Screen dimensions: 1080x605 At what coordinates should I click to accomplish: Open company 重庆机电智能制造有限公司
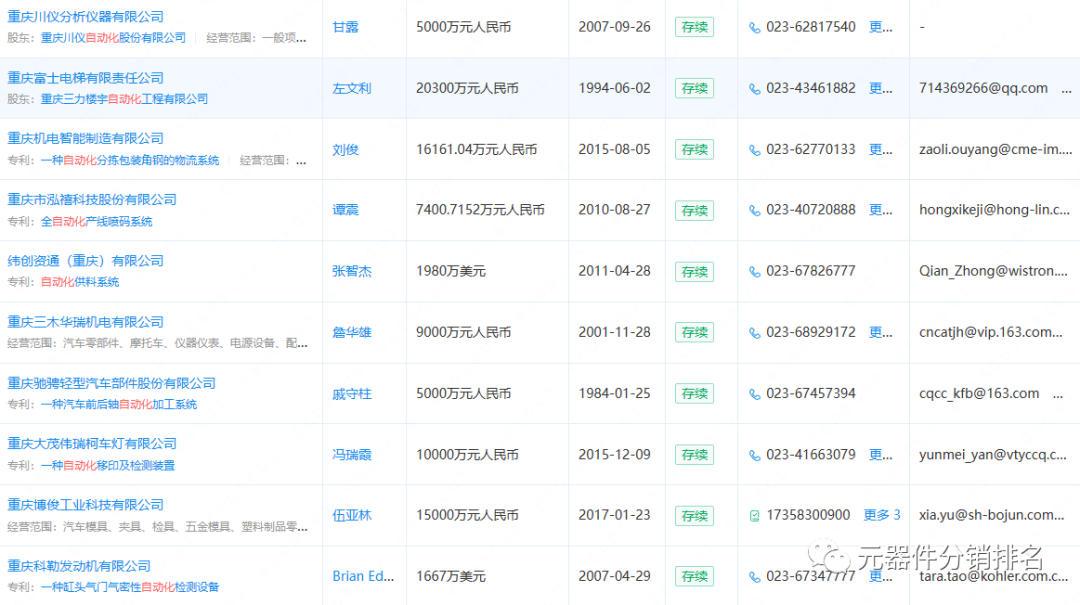tap(86, 139)
